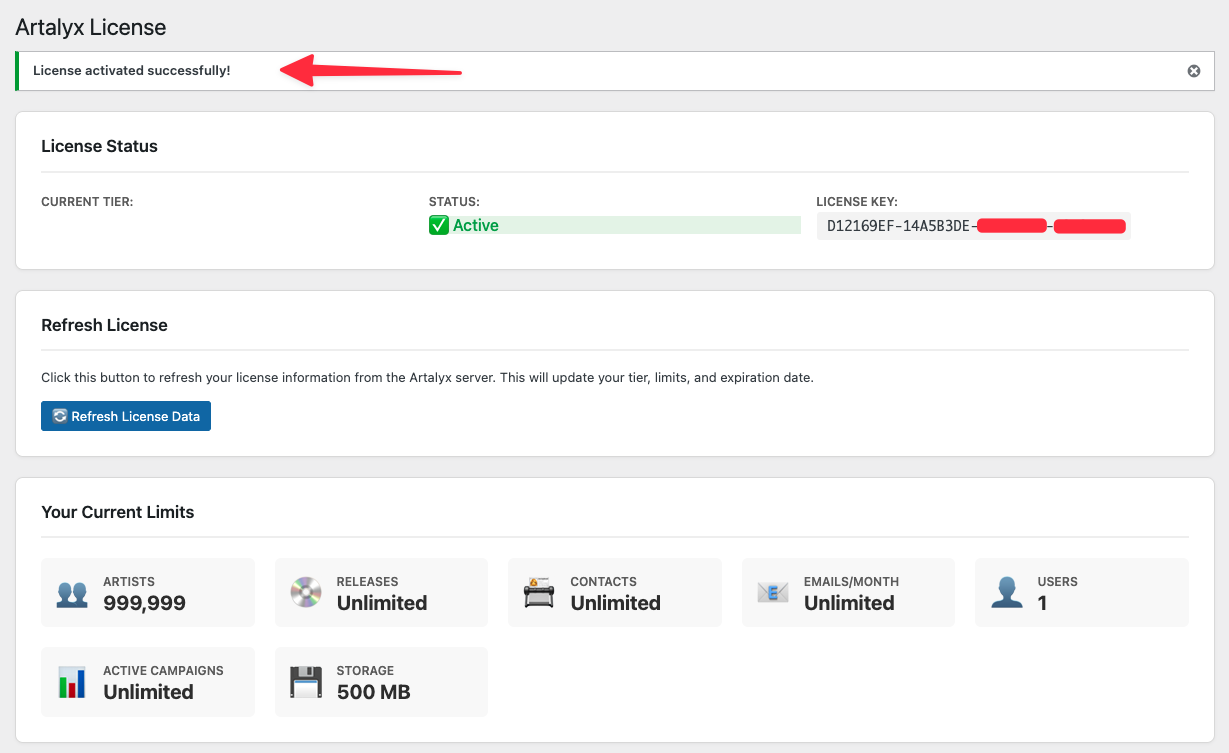Click the Storage 500 MB limit card
The height and width of the screenshot is (753, 1229).
click(x=381, y=681)
